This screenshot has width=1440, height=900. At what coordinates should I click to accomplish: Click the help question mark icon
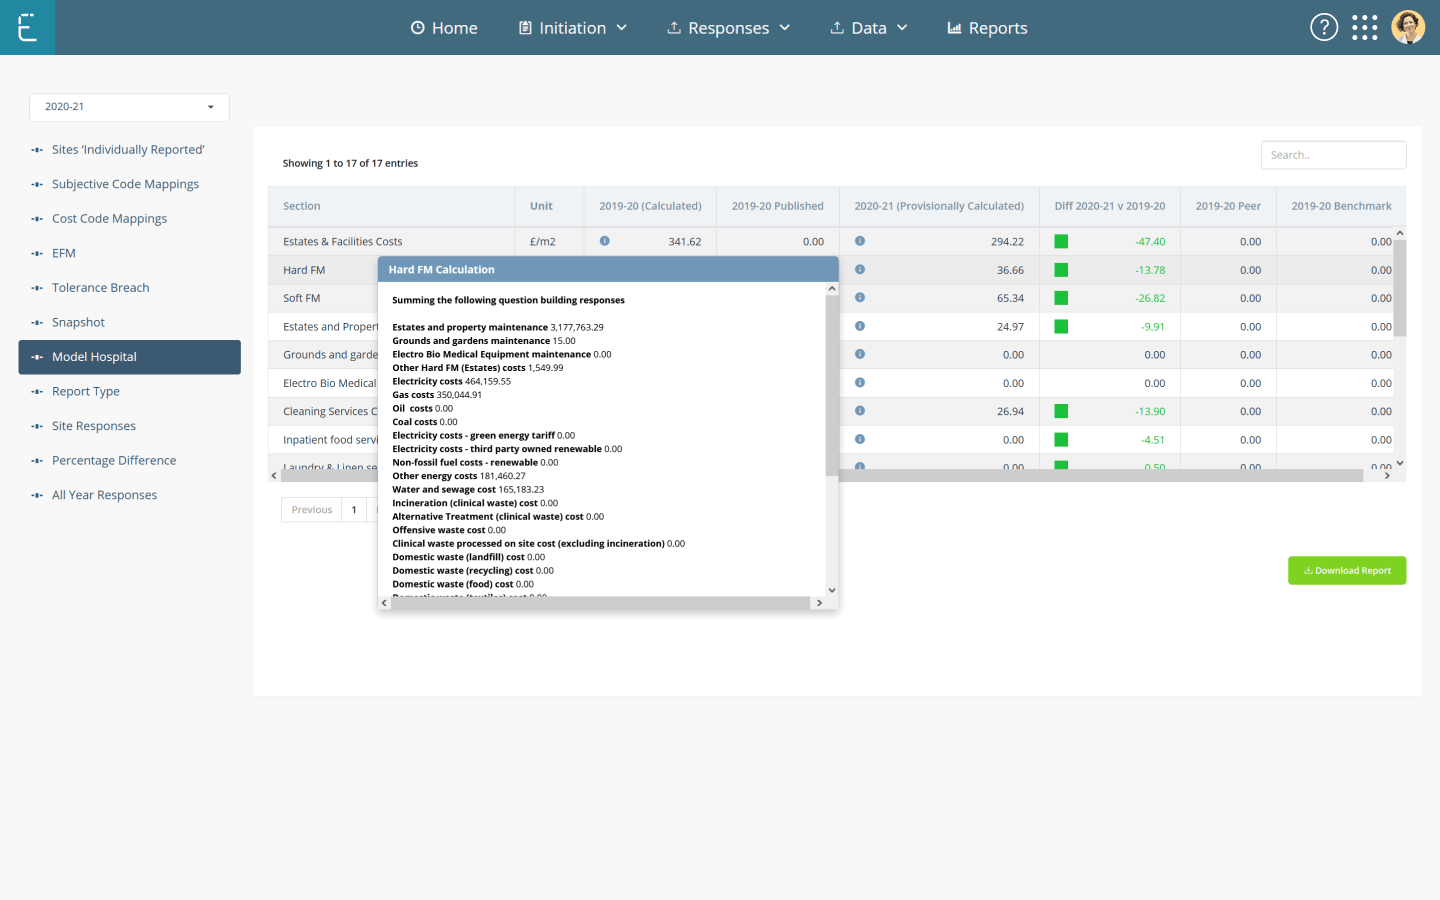(1323, 27)
